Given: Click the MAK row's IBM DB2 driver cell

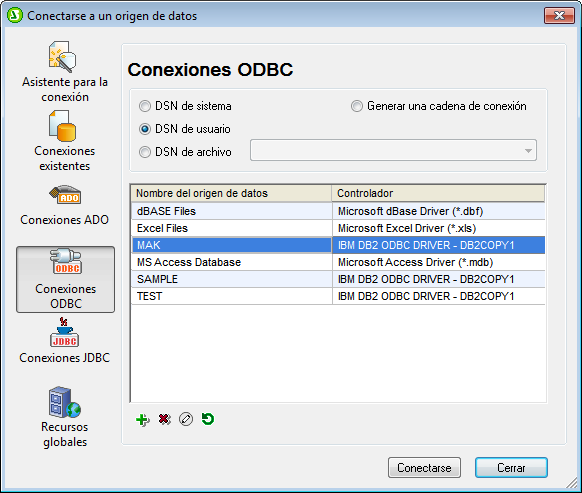Looking at the screenshot, I should click(438, 245).
